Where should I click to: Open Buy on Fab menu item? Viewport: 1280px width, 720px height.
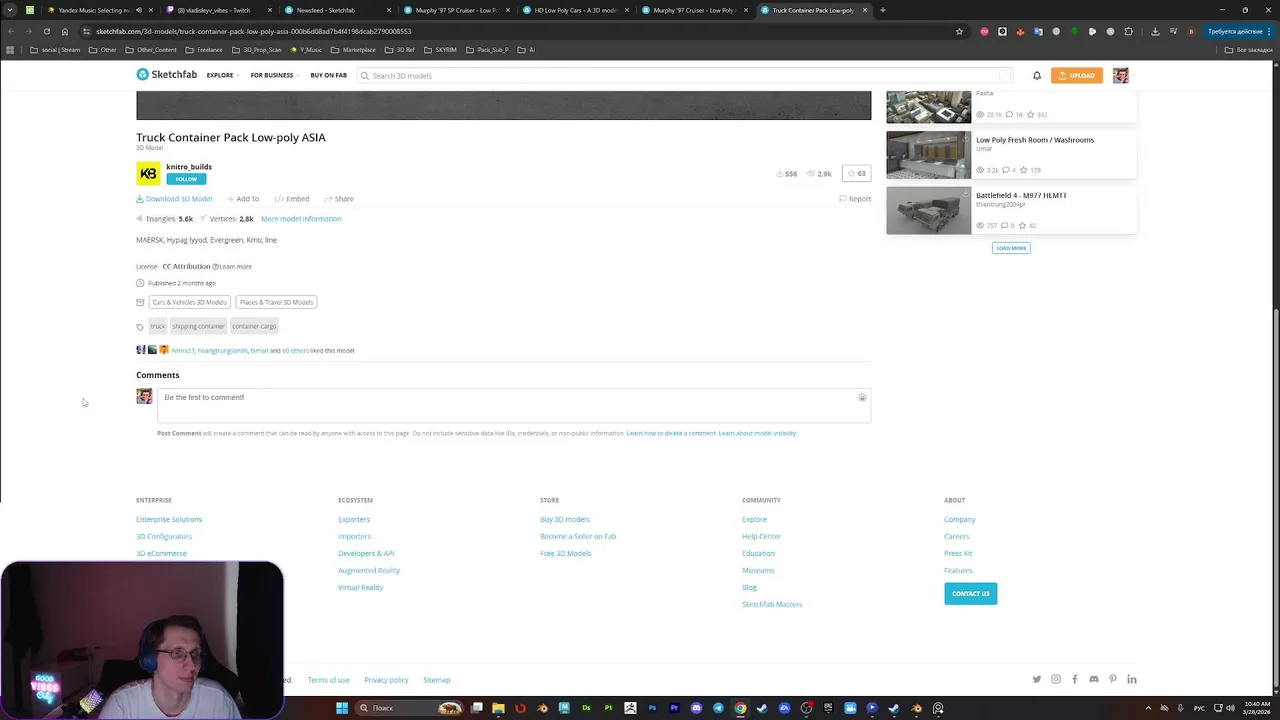(328, 76)
